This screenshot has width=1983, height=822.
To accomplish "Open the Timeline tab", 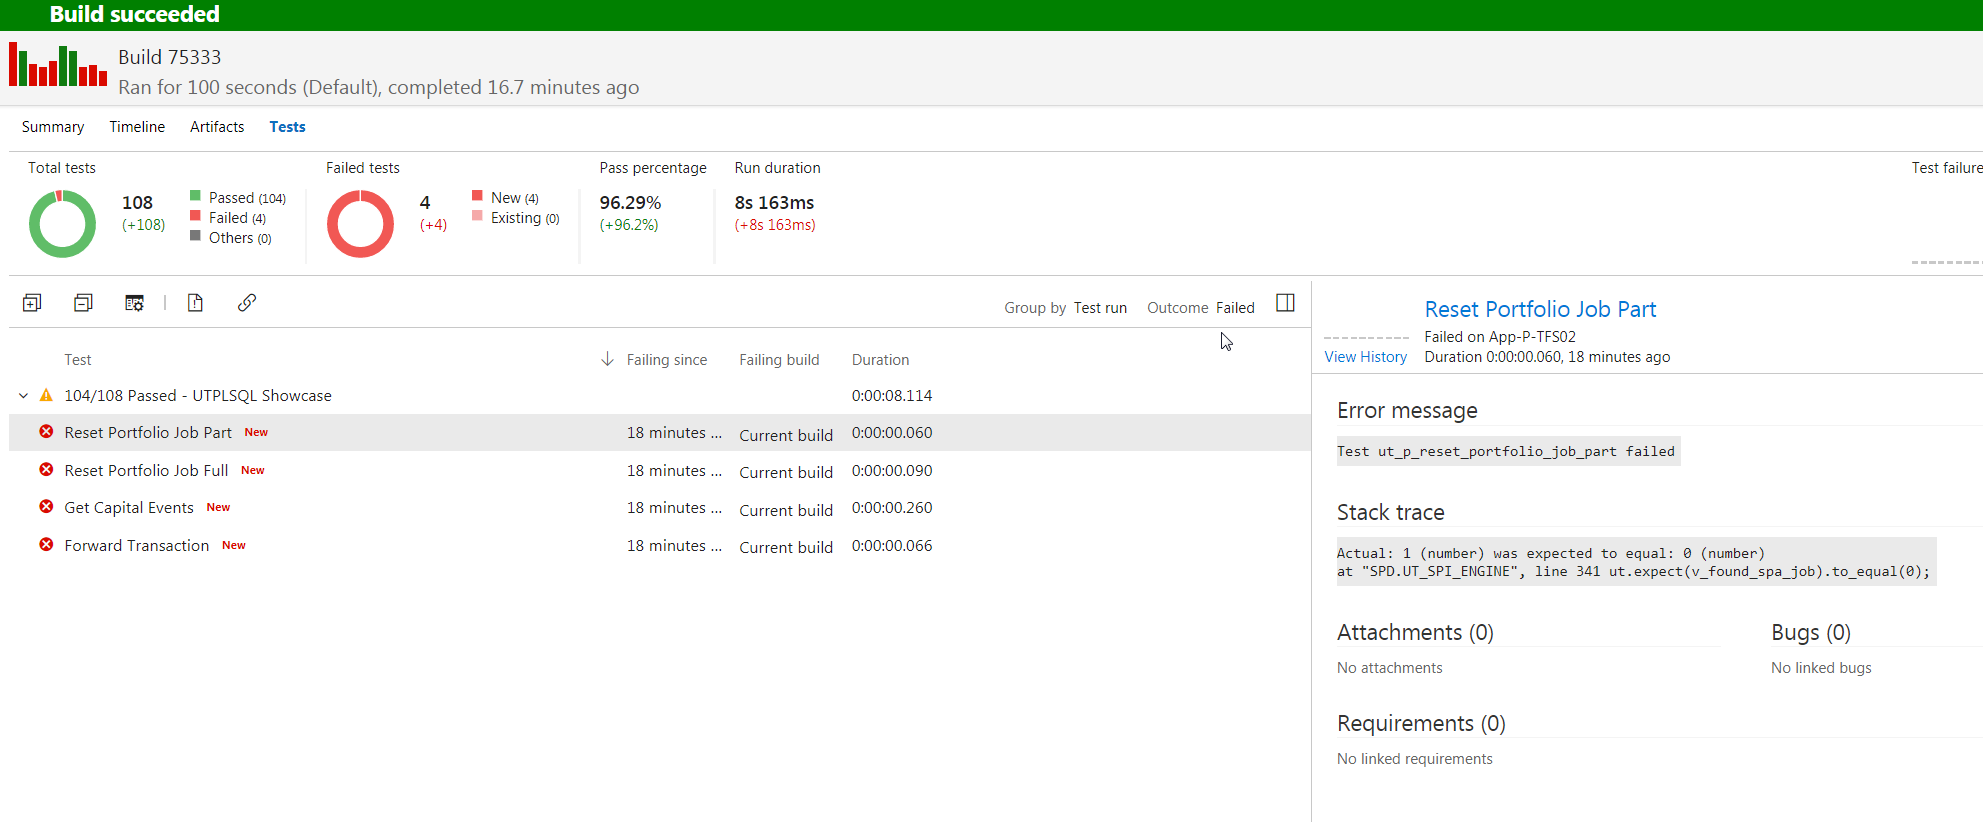I will point(137,127).
